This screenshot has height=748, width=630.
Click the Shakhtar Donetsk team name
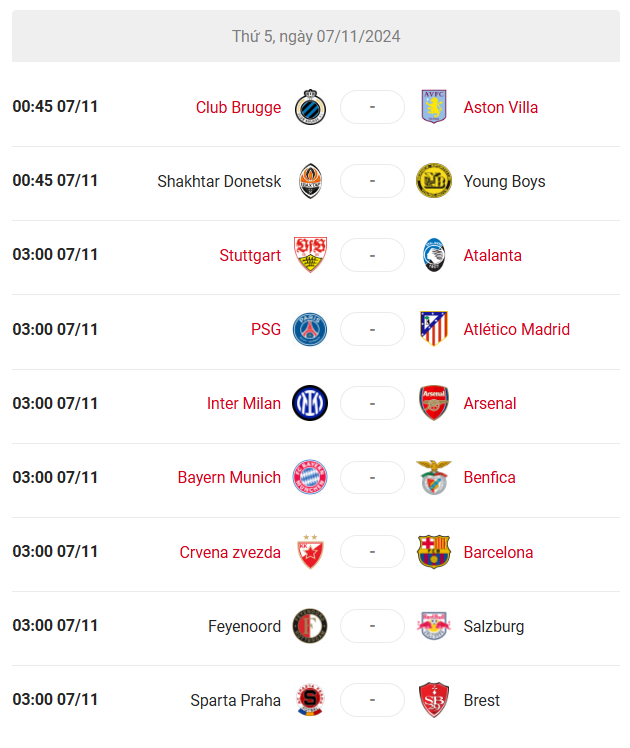[219, 181]
